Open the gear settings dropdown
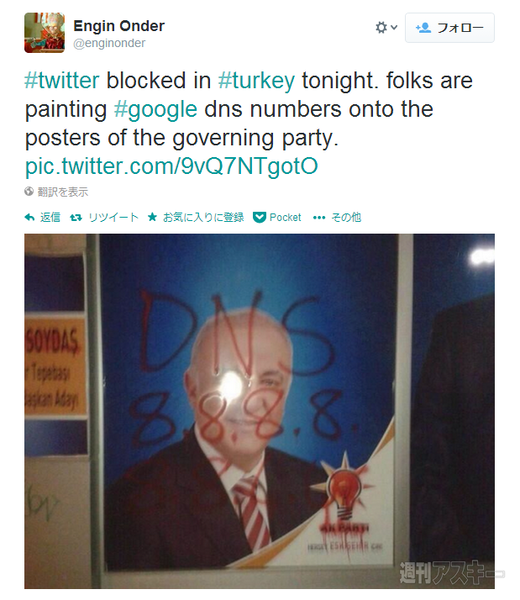This screenshot has width=520, height=600. click(x=386, y=28)
